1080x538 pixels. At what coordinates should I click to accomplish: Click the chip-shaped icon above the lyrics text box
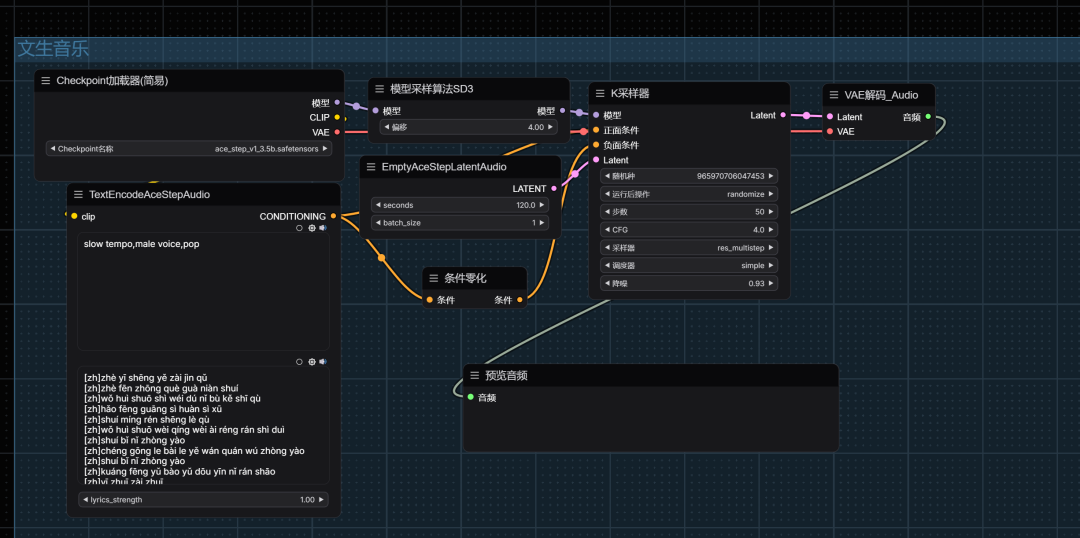point(311,362)
